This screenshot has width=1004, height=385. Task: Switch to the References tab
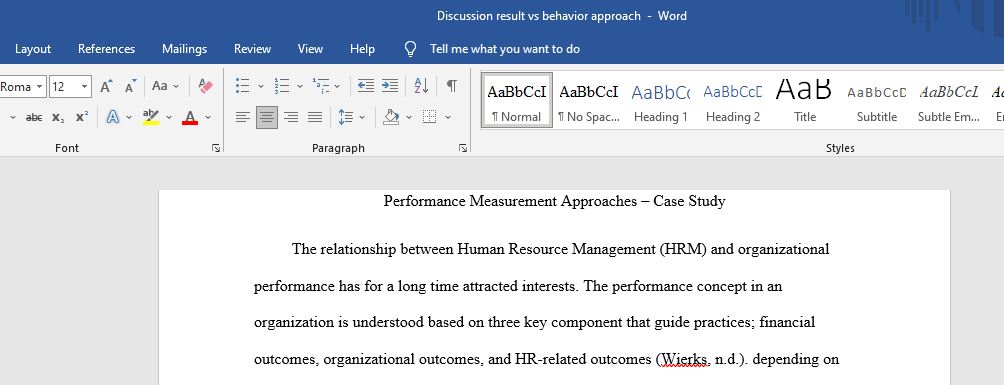click(x=106, y=49)
